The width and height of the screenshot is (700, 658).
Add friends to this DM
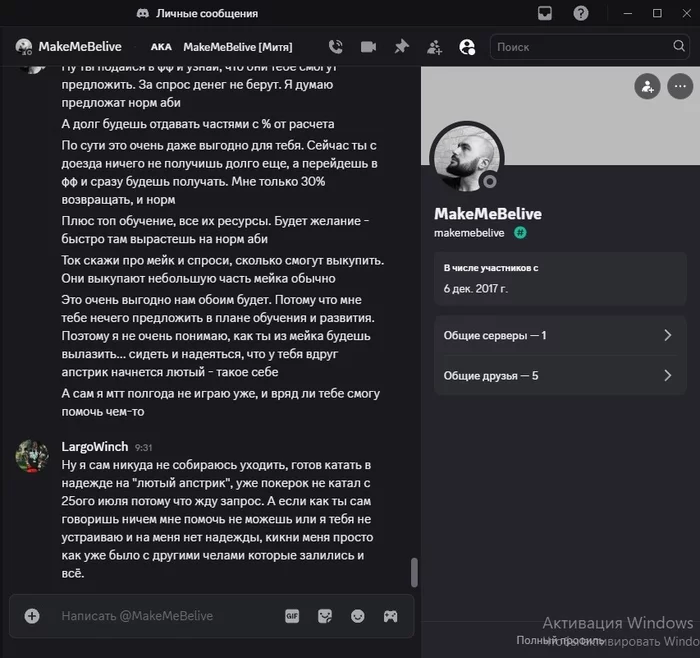(434, 47)
